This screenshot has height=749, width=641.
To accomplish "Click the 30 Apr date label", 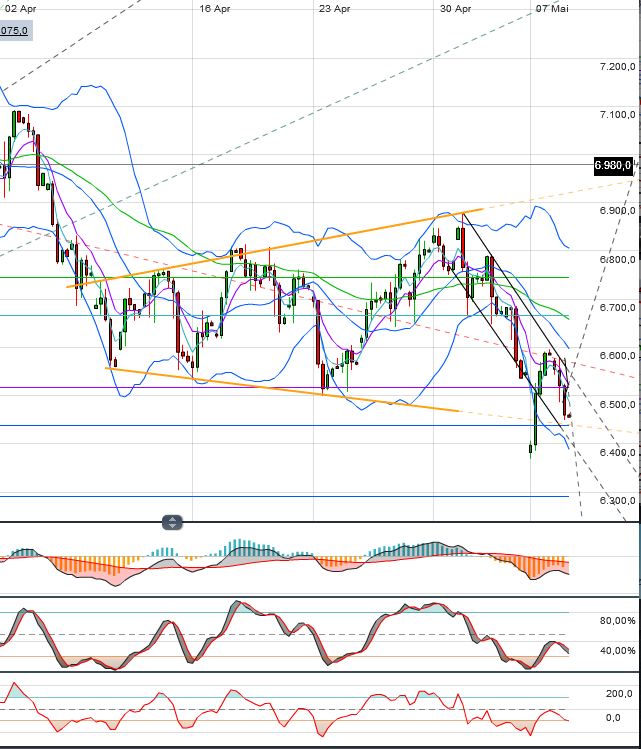I will [455, 9].
